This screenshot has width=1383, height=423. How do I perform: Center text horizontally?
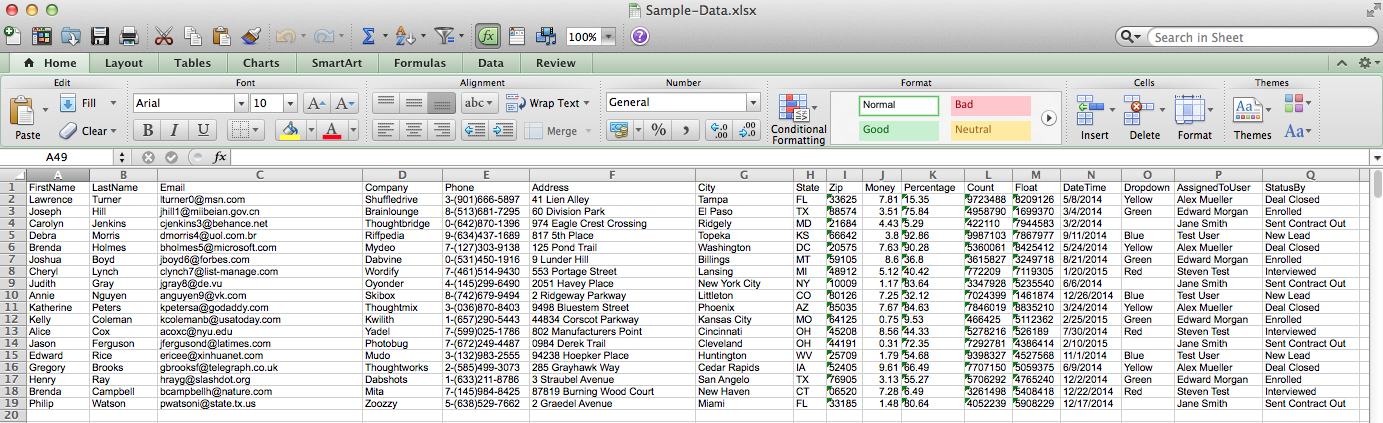coord(414,129)
